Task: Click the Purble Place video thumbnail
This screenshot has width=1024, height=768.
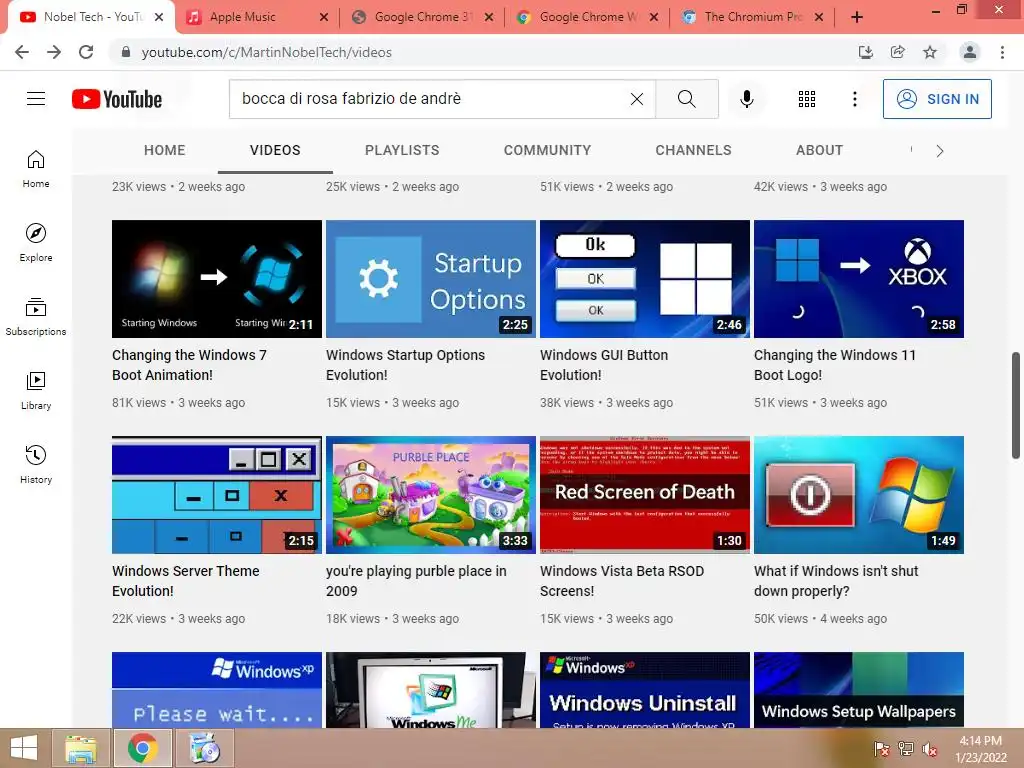Action: [x=430, y=495]
